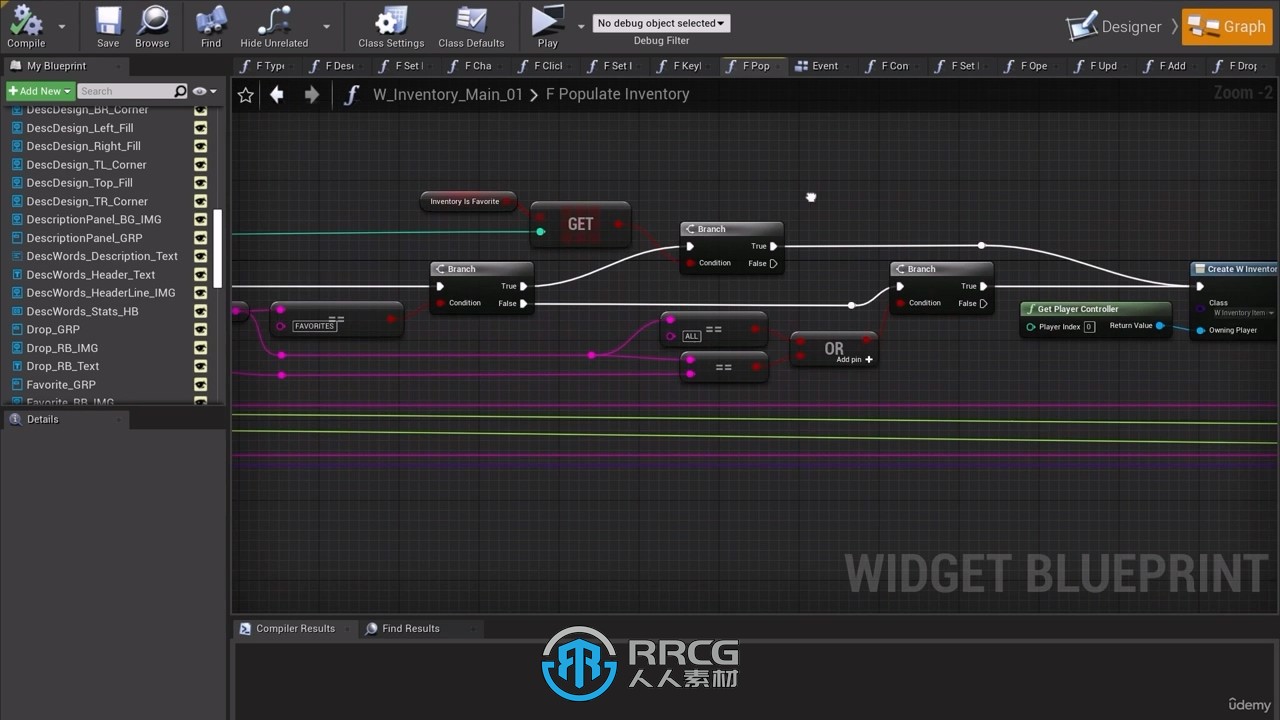The image size is (1280, 720).
Task: Open the Hide Unrelated options dropdown
Action: click(326, 27)
